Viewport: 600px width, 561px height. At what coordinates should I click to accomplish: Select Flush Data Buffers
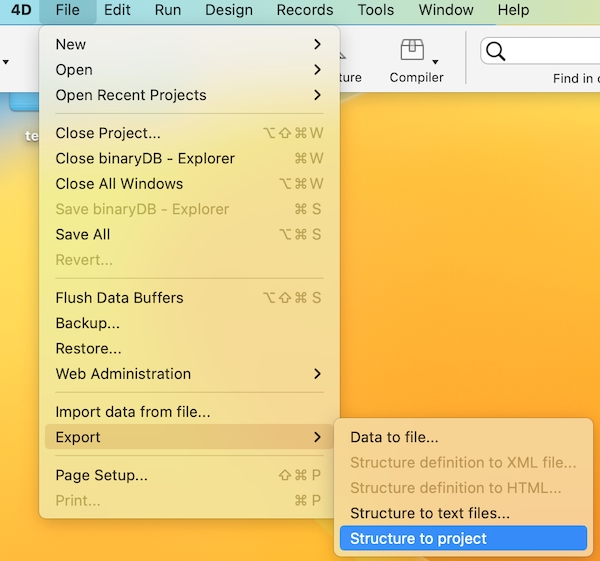point(119,298)
